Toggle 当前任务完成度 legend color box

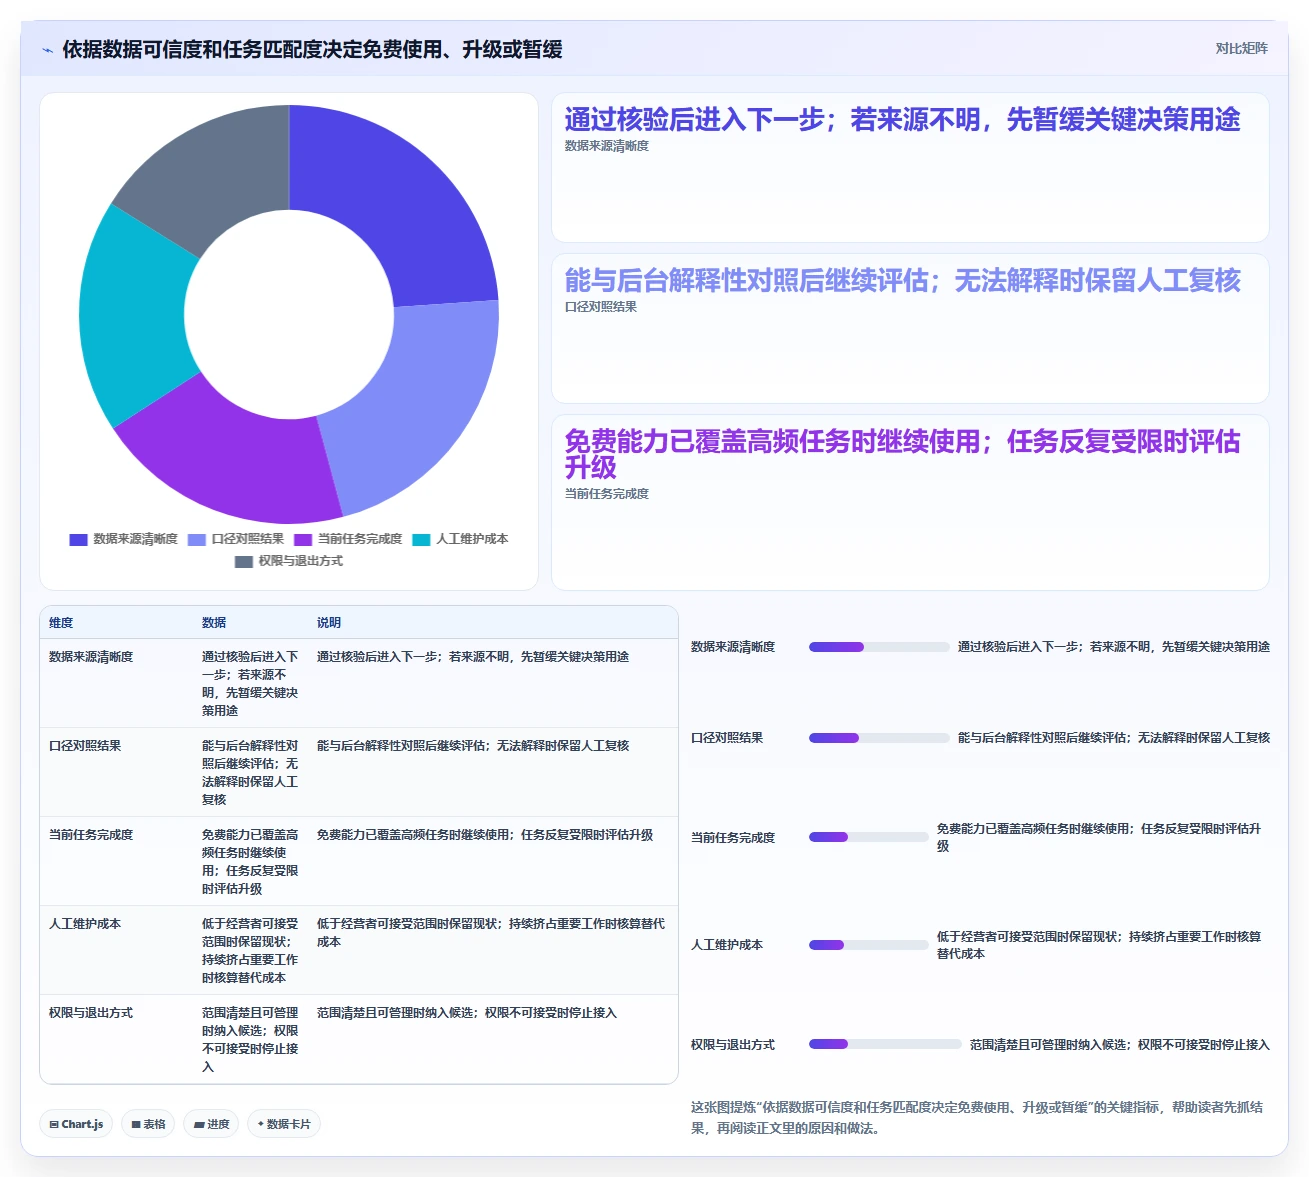pos(303,539)
